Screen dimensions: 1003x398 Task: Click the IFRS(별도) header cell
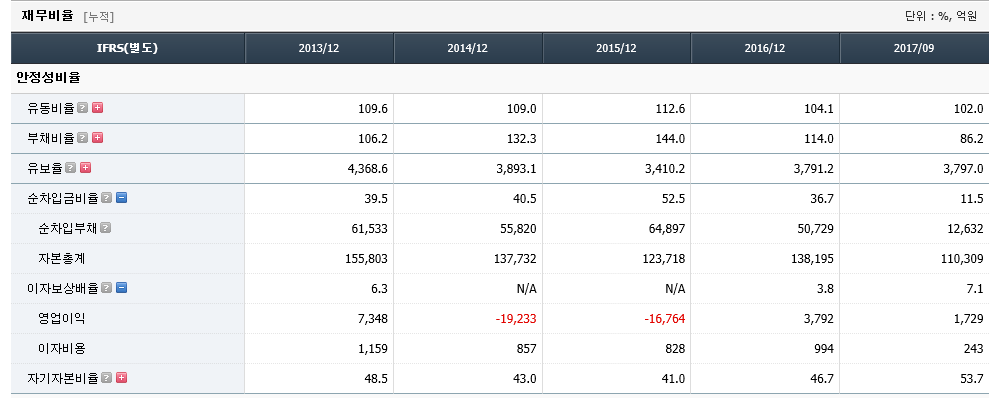pos(128,49)
